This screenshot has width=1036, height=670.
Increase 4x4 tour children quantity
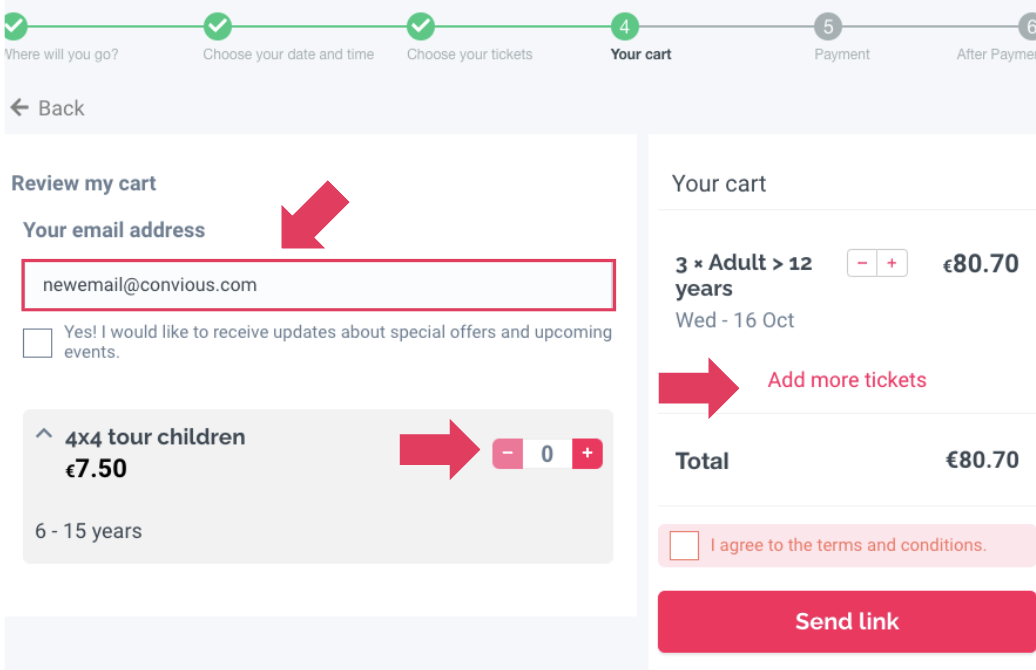click(x=587, y=454)
